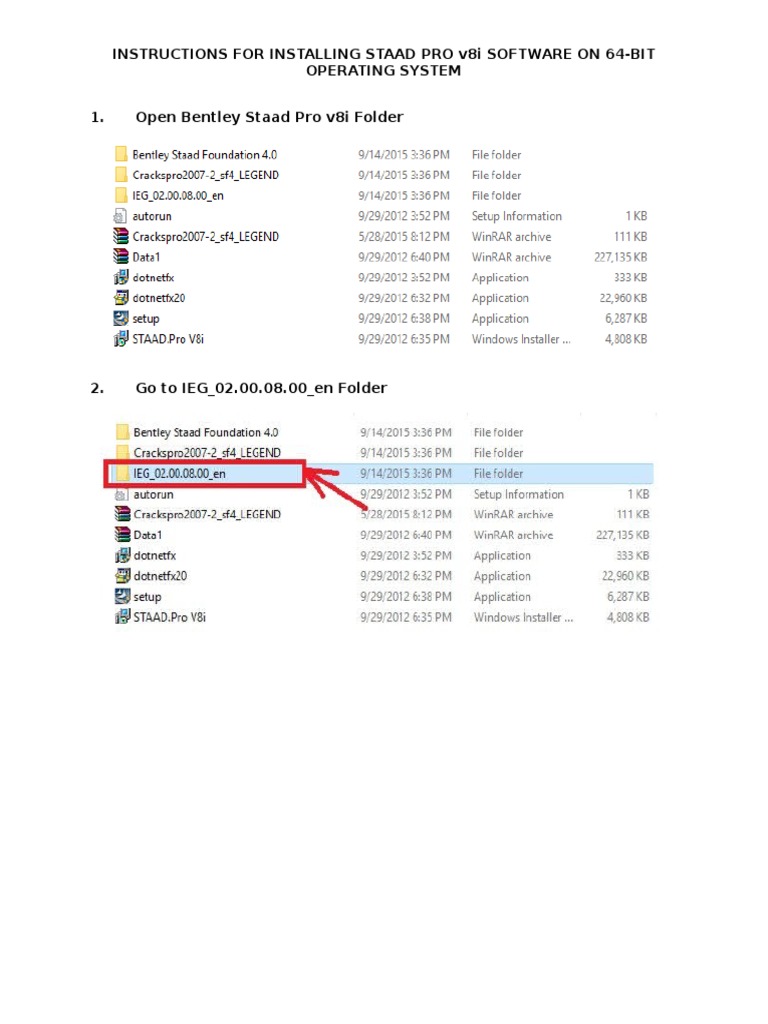
Task: Select the "autorun" file name in step 1 list
Action: coord(152,216)
